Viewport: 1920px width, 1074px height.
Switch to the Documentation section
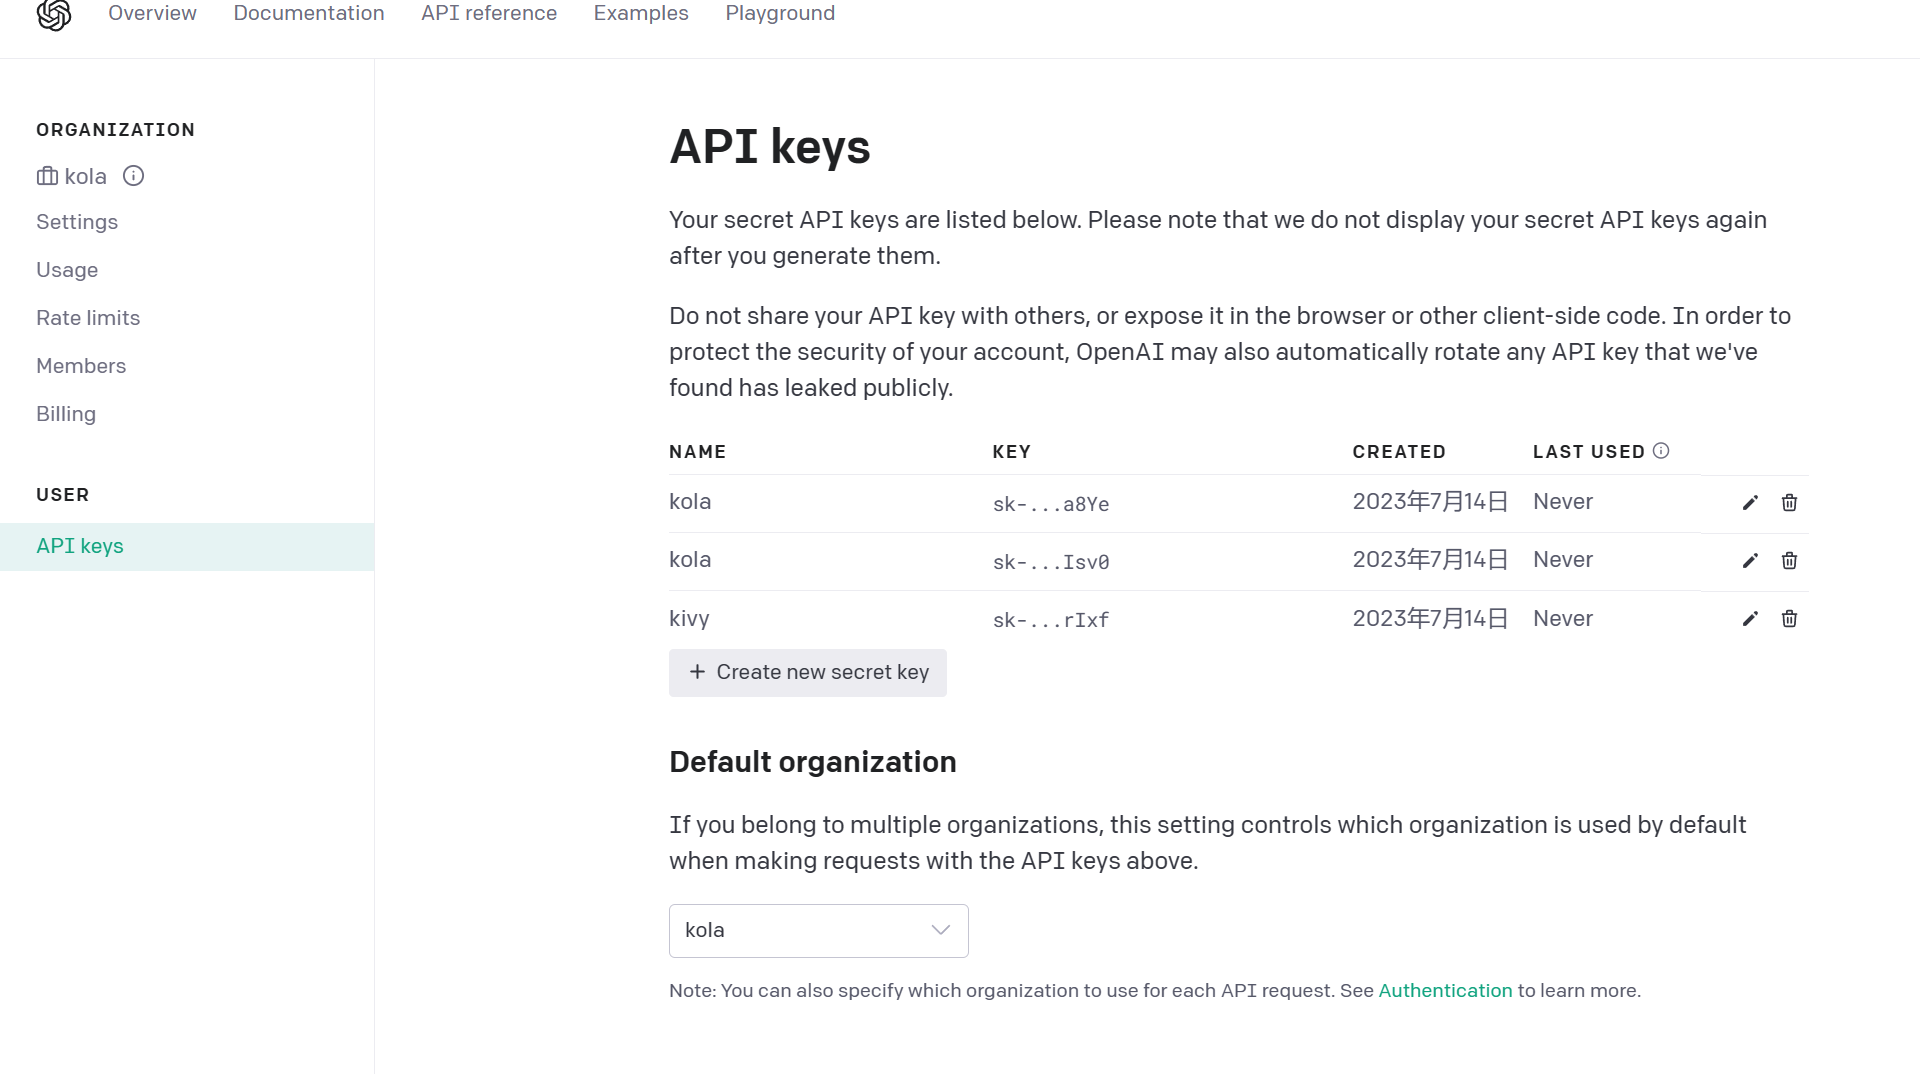pyautogui.click(x=309, y=13)
